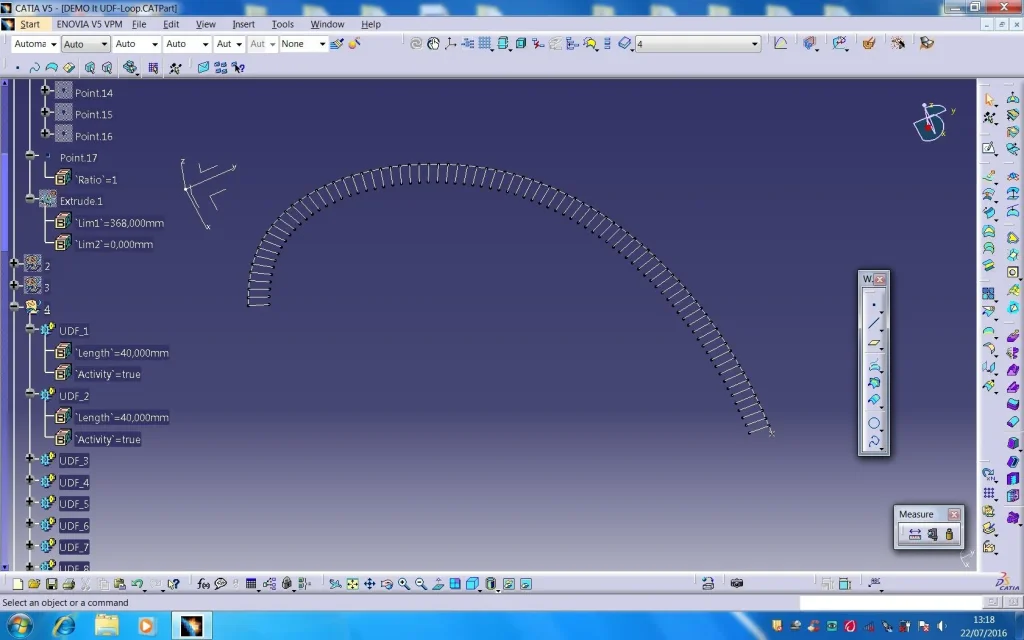Select the Plane tool in floating toolbar
Image resolution: width=1024 pixels, height=640 pixels.
[874, 342]
